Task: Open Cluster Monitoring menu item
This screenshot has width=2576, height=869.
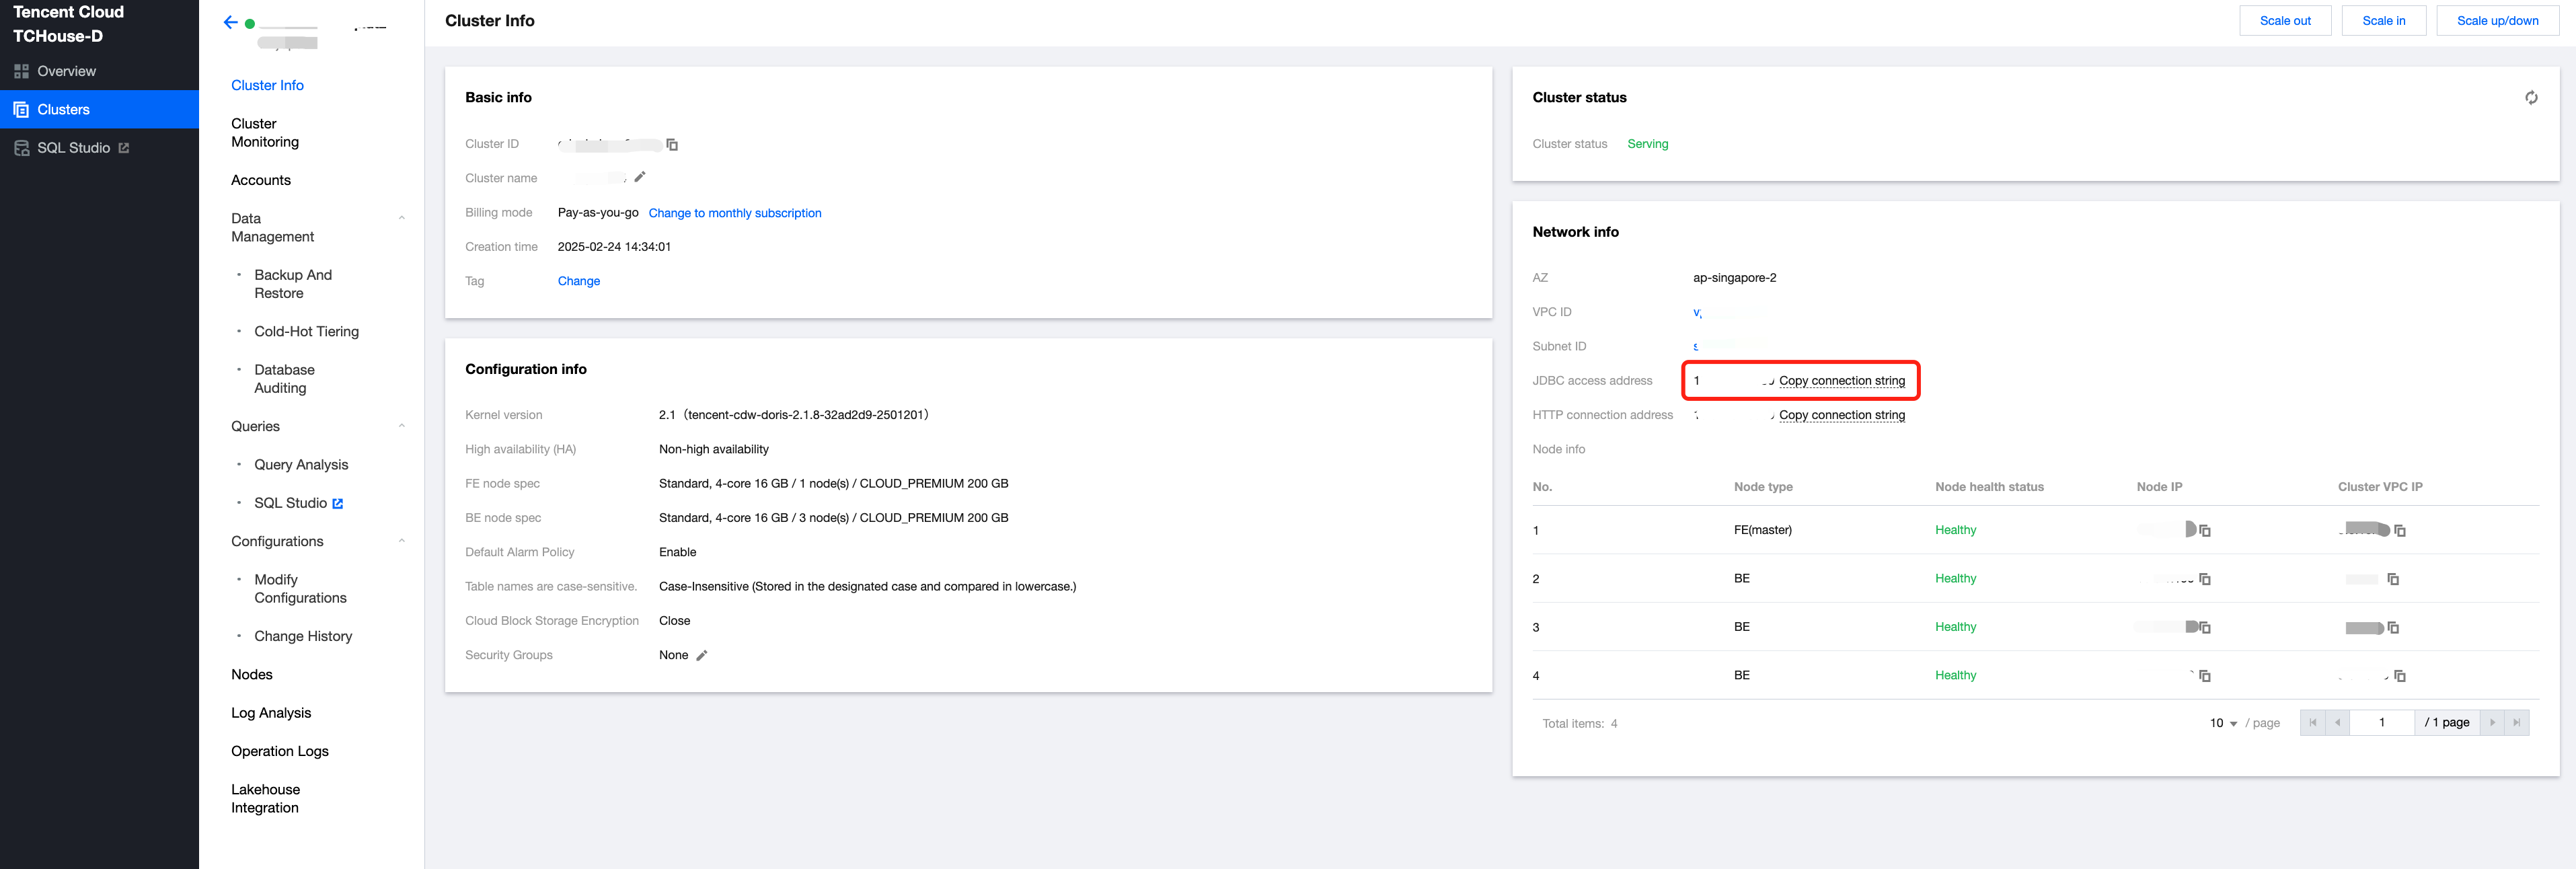Action: (265, 133)
